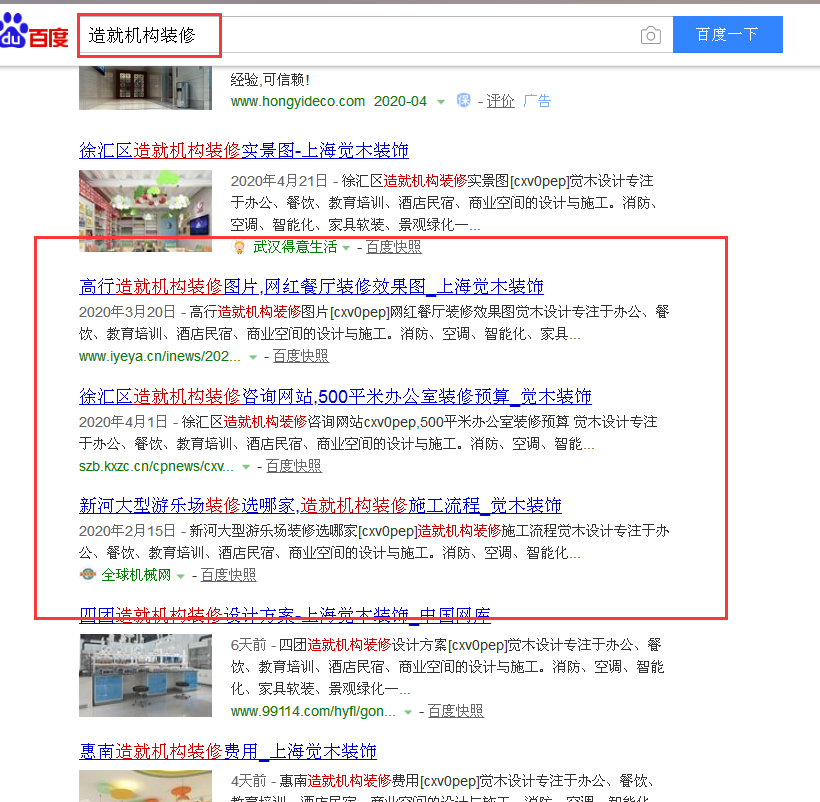Image resolution: width=820 pixels, height=802 pixels.
Task: Expand the arrow after szb.kxzc.cn URL
Action: pos(246,467)
